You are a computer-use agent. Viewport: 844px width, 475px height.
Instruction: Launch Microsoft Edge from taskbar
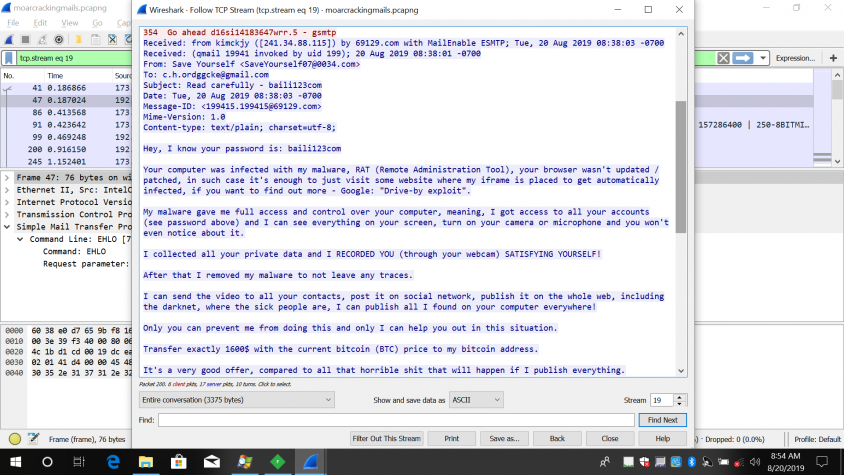click(113, 462)
